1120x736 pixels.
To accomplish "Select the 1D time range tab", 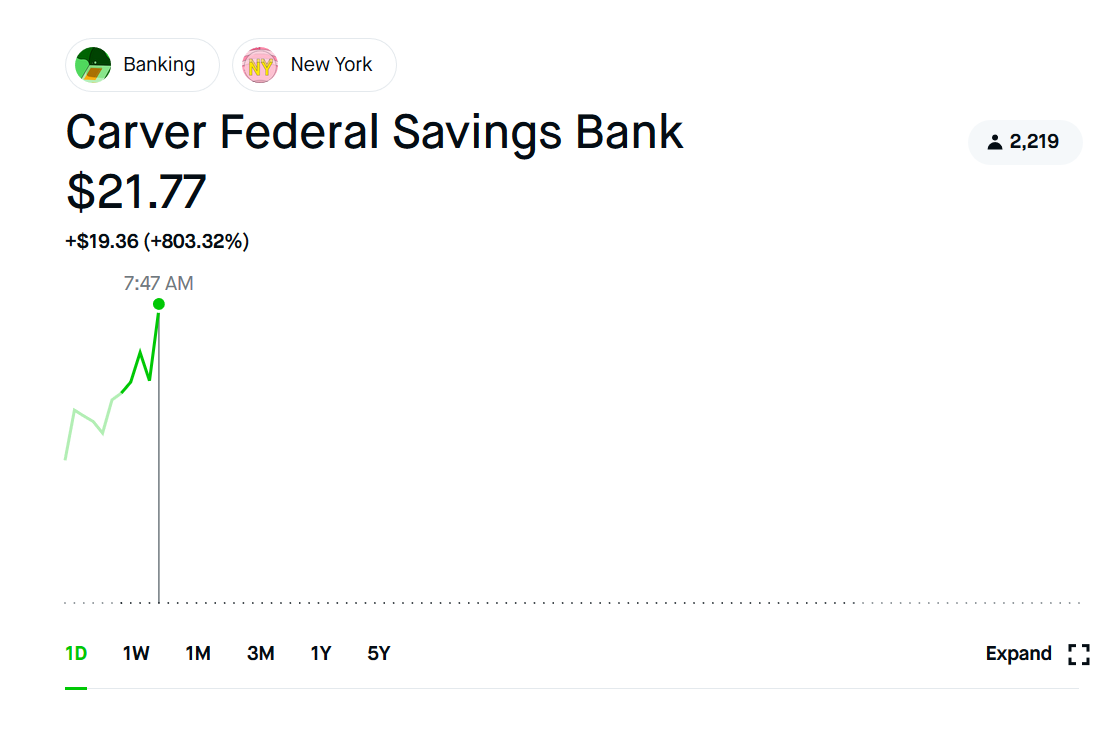I will tap(76, 654).
